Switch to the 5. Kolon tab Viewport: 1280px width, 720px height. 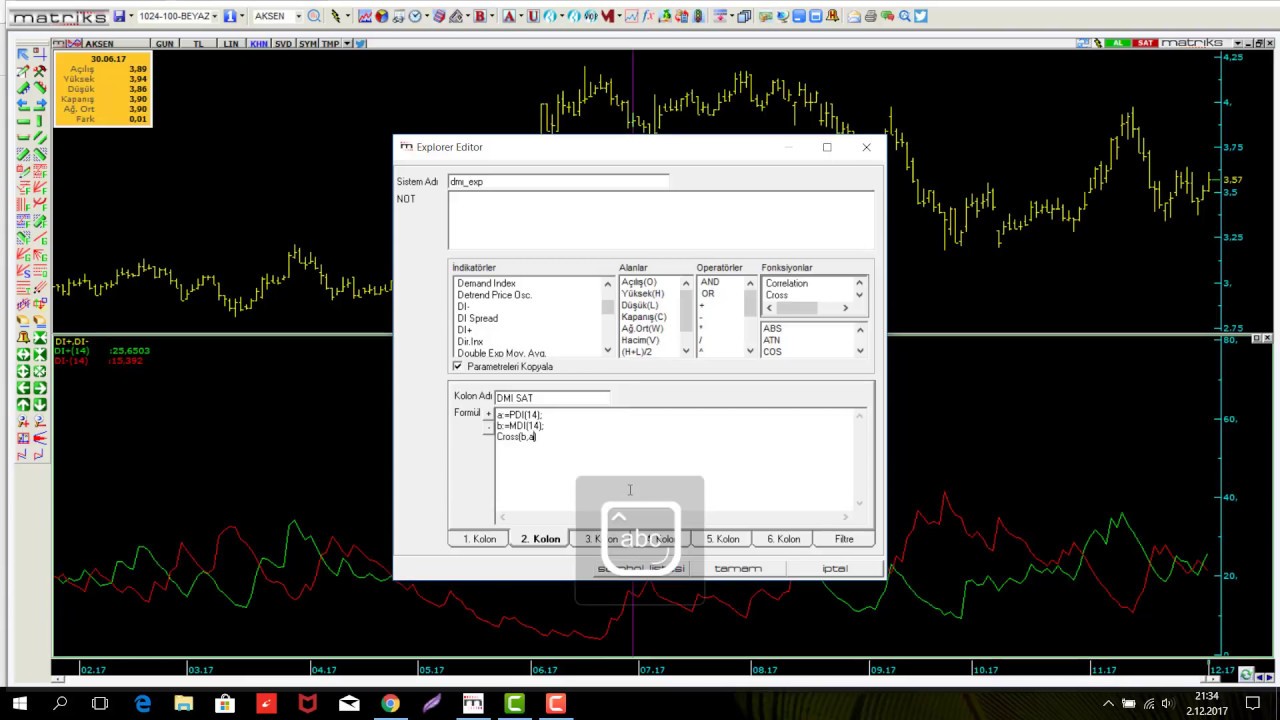point(722,539)
